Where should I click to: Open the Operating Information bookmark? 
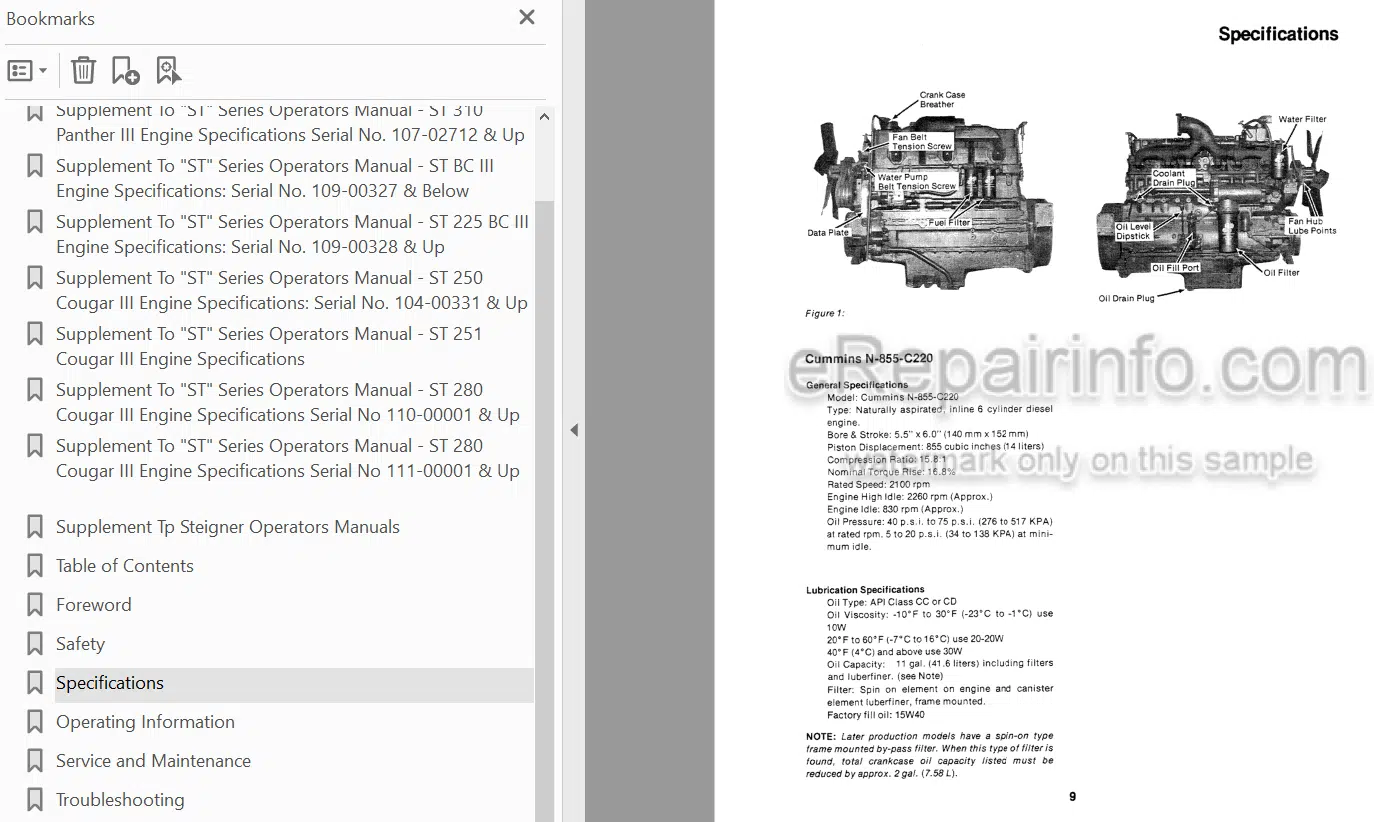point(145,722)
